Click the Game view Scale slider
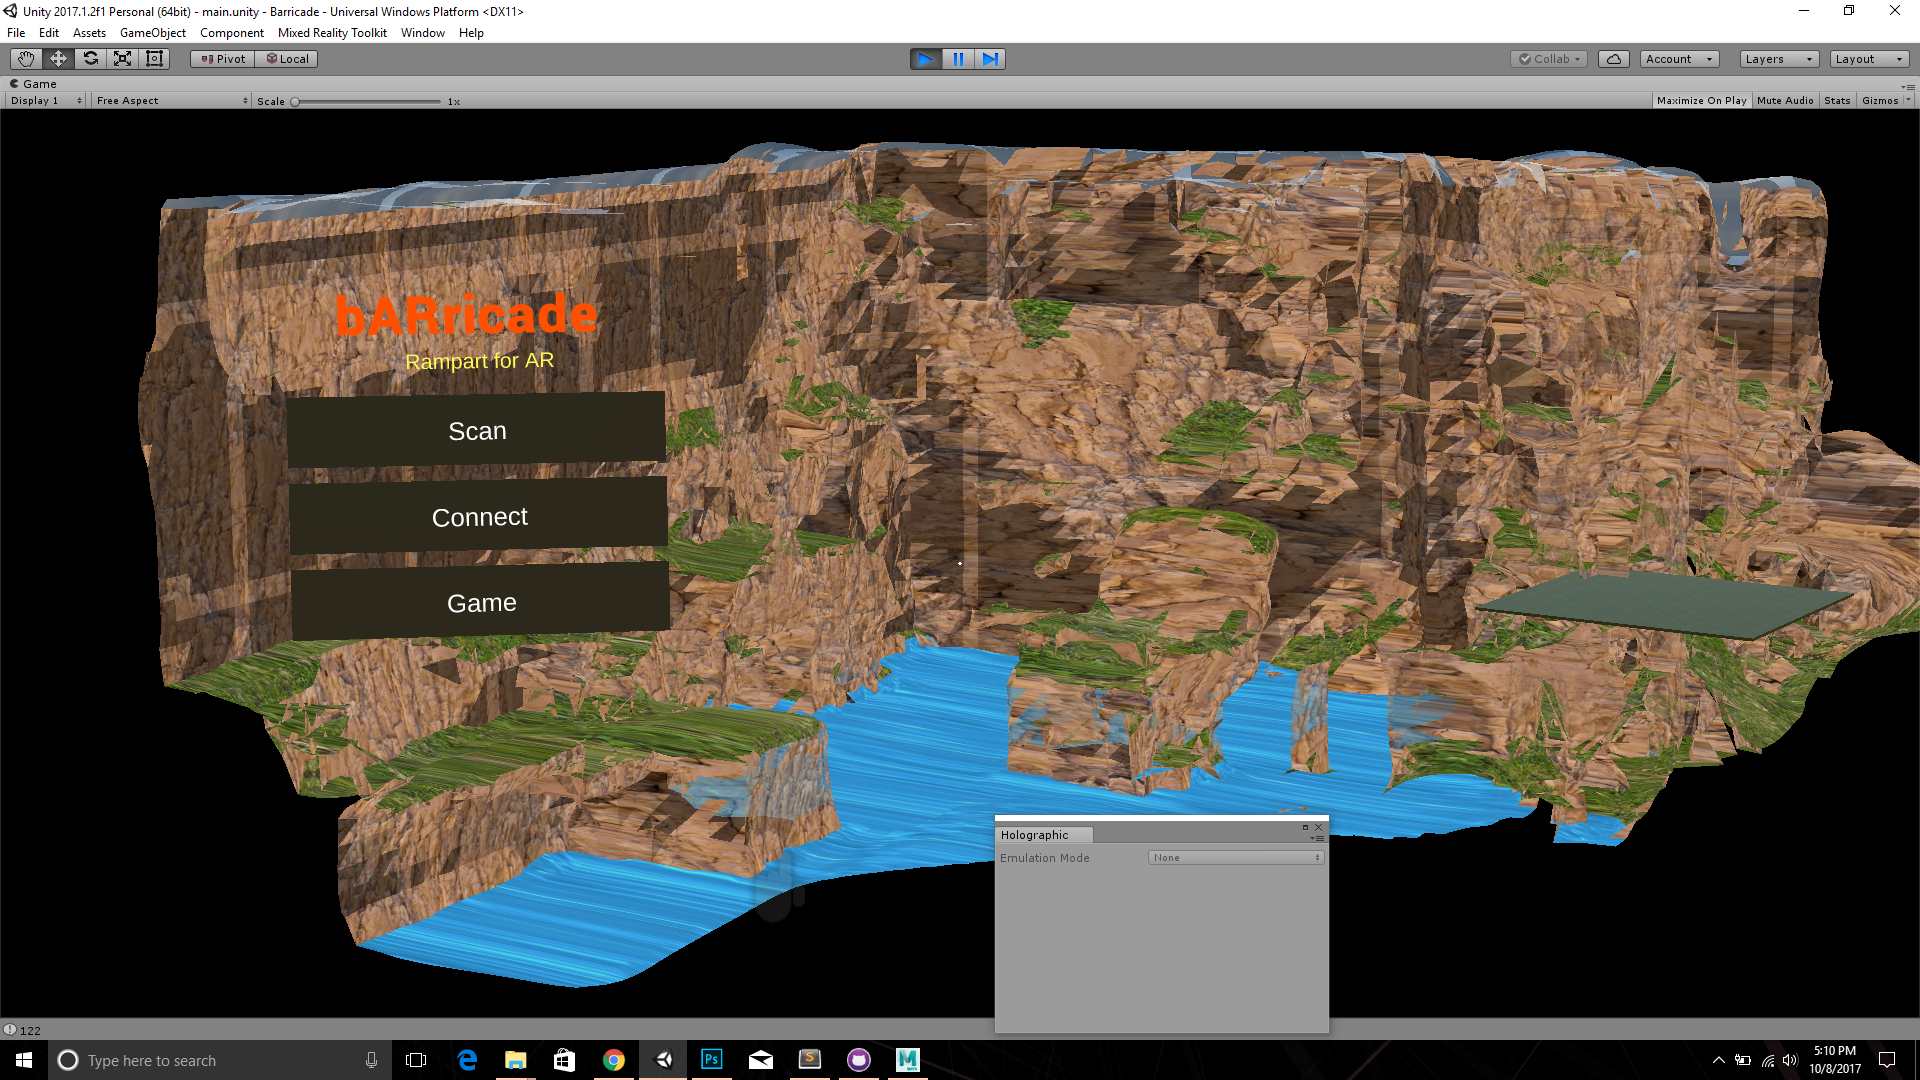1920x1080 pixels. 366,102
